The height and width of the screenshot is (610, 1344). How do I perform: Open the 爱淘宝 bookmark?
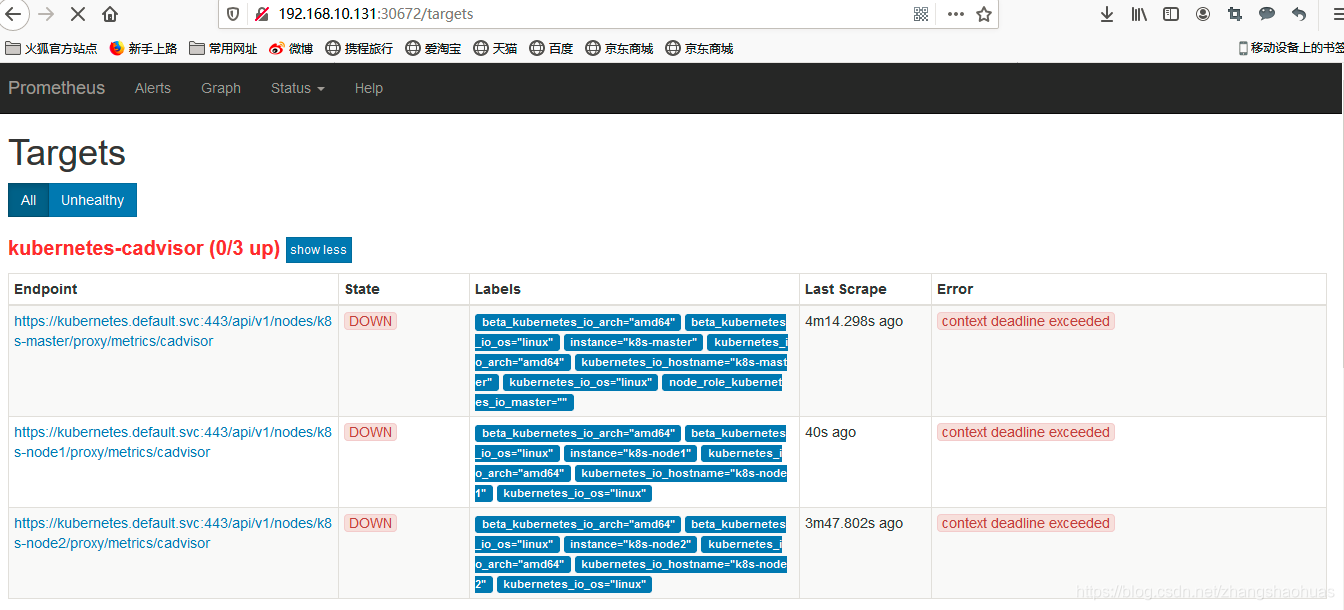click(x=433, y=48)
